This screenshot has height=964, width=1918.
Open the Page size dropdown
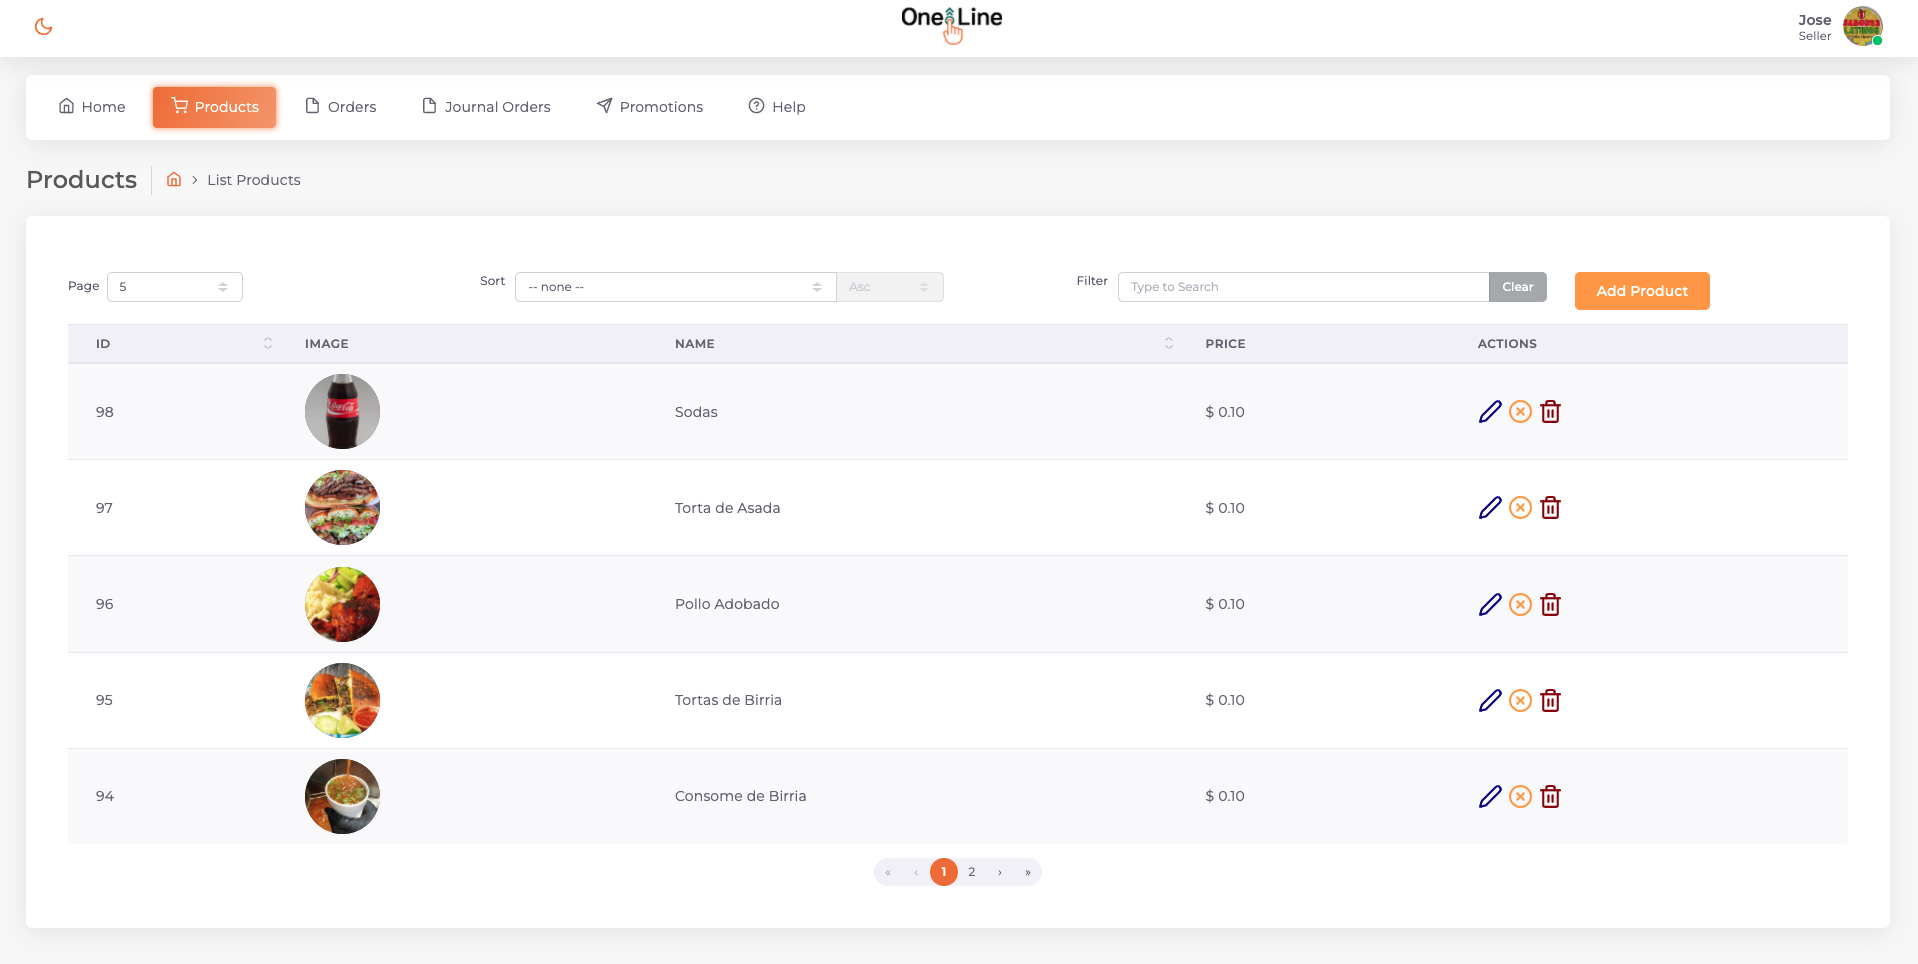[174, 287]
